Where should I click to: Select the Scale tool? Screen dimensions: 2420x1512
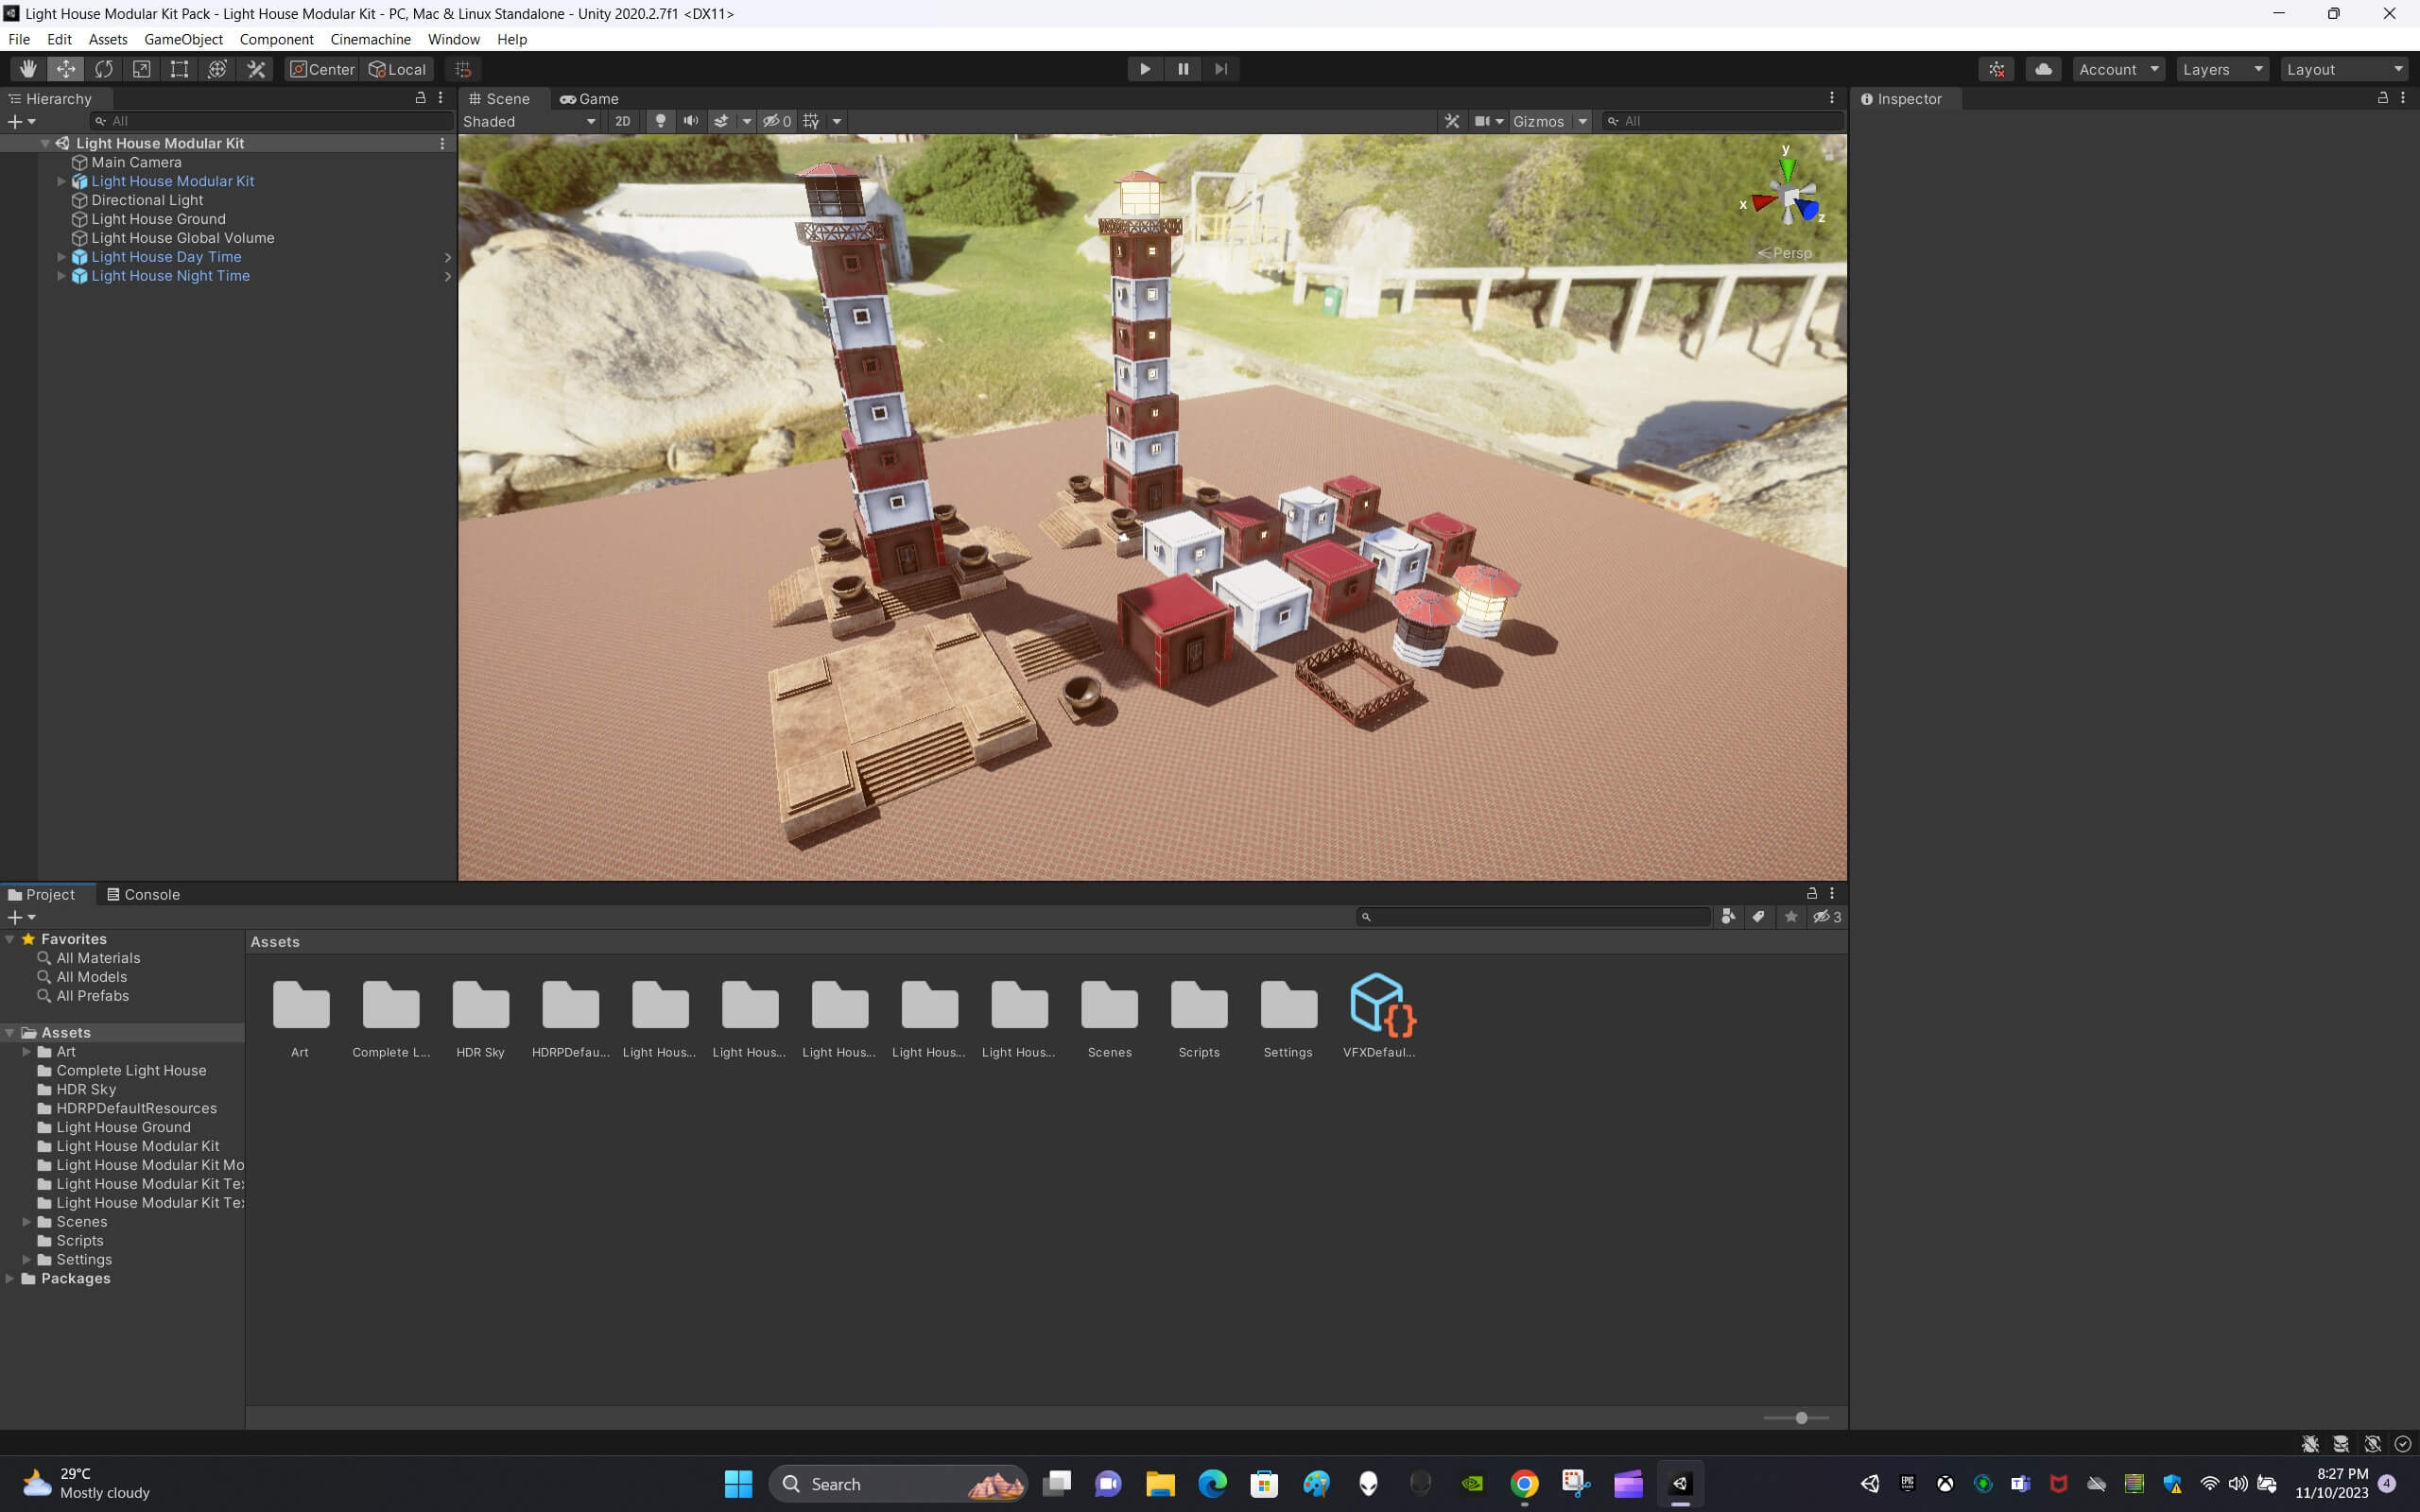point(142,69)
